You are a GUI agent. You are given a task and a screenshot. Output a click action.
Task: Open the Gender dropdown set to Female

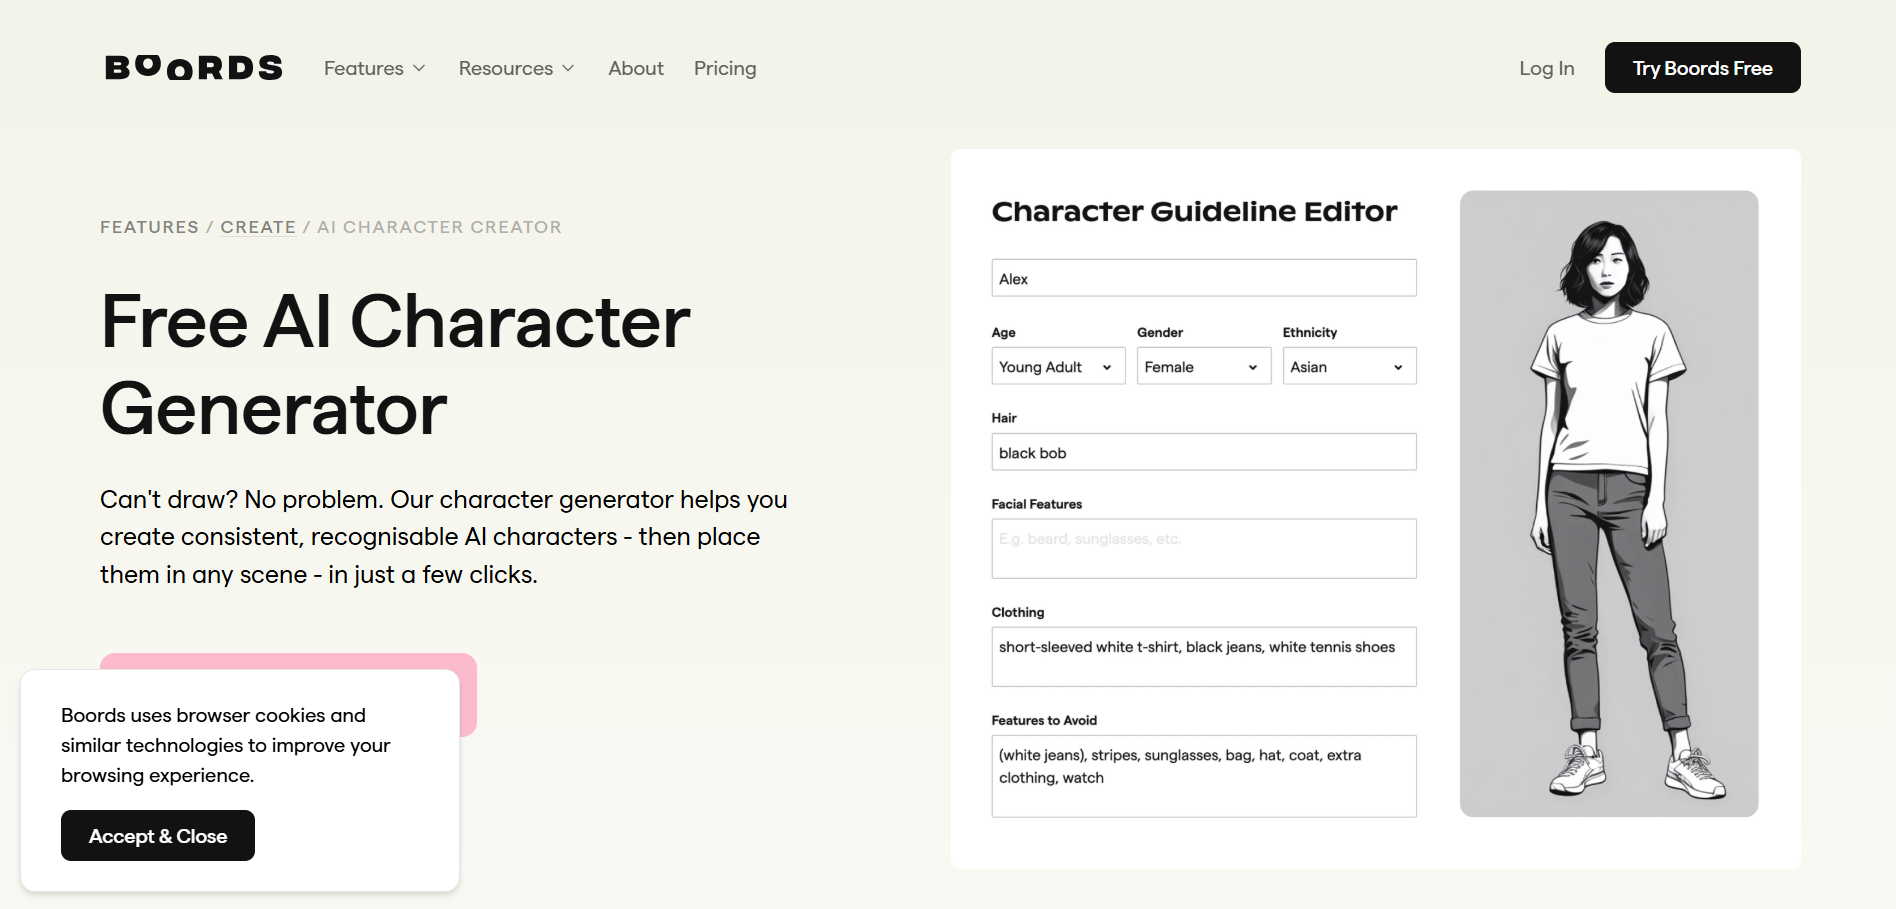point(1203,366)
